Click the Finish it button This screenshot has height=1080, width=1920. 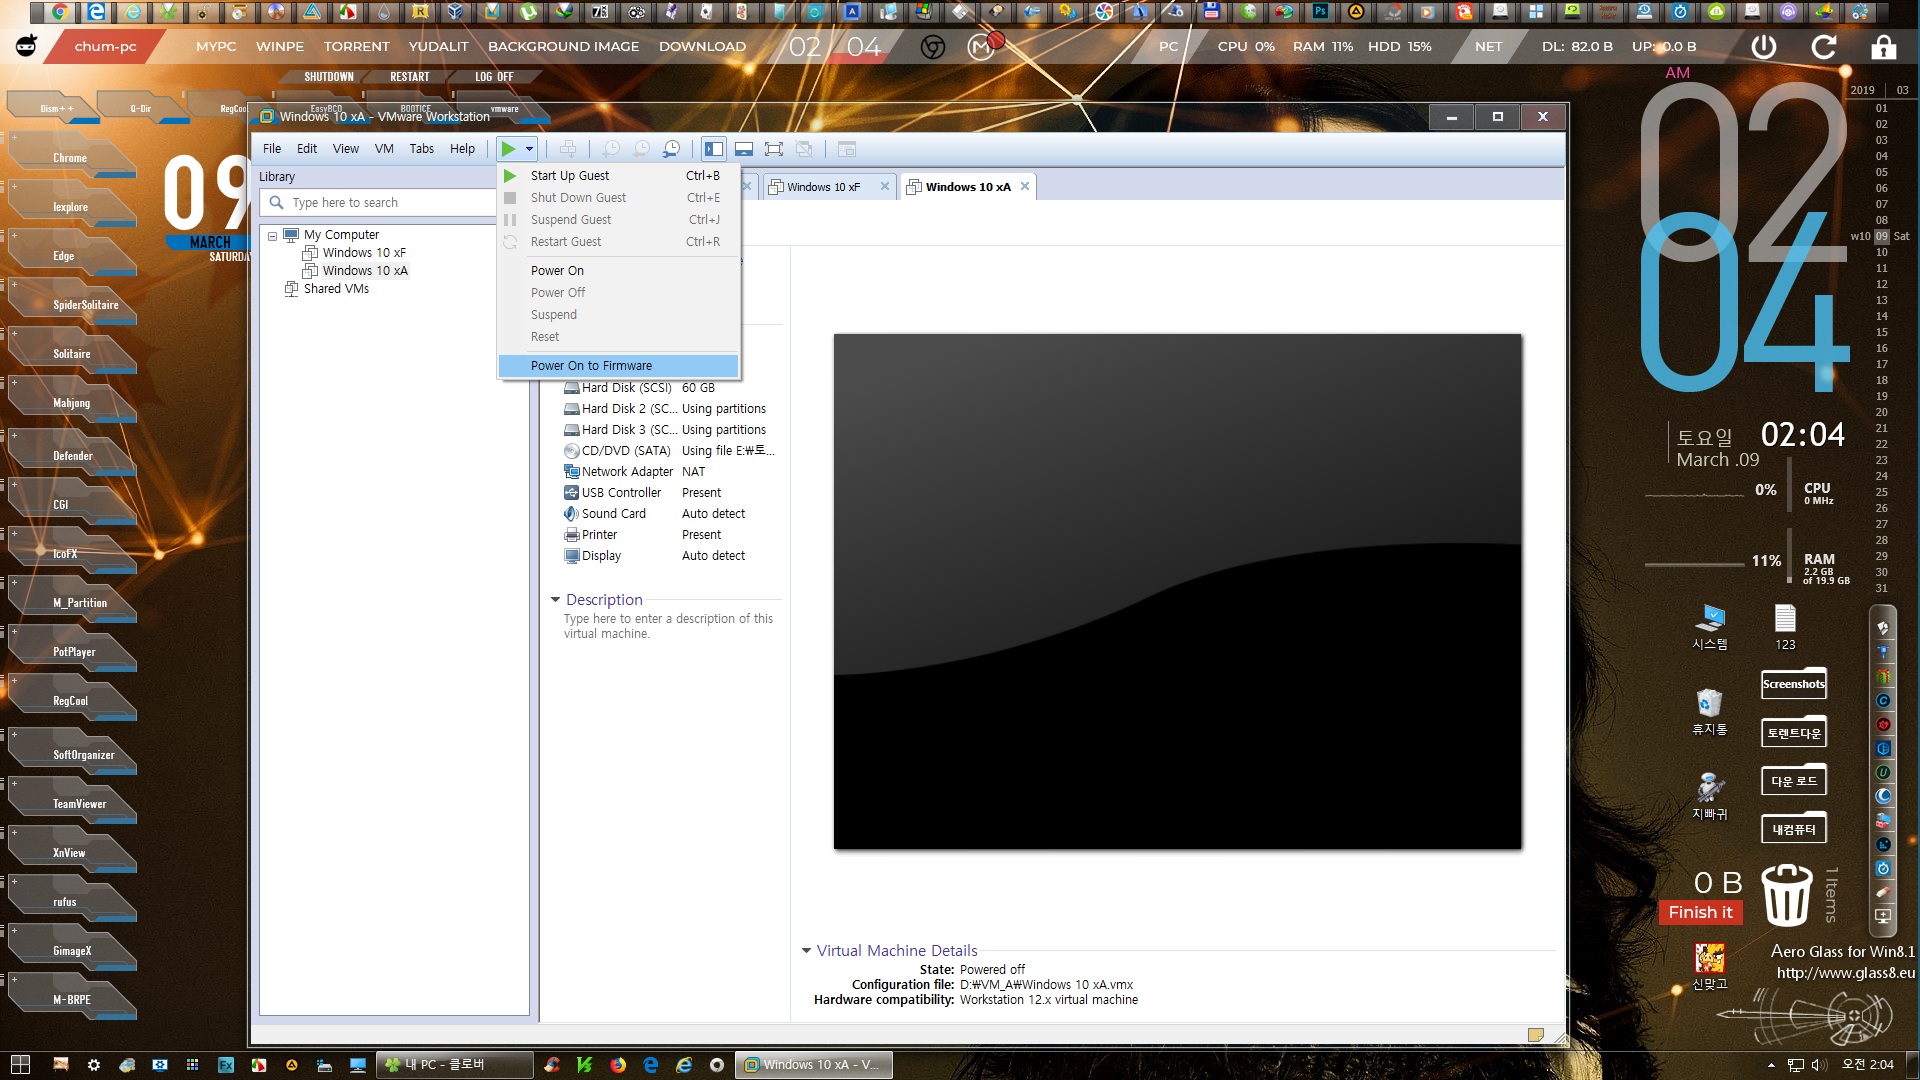coord(1700,912)
